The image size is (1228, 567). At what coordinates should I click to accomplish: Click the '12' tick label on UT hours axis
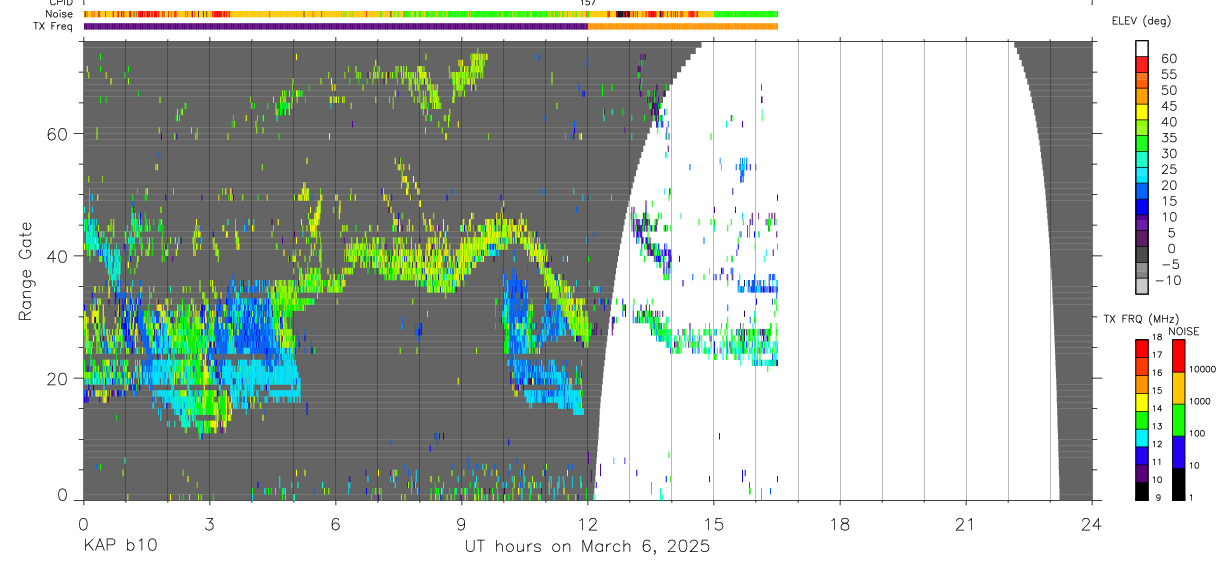pos(587,523)
